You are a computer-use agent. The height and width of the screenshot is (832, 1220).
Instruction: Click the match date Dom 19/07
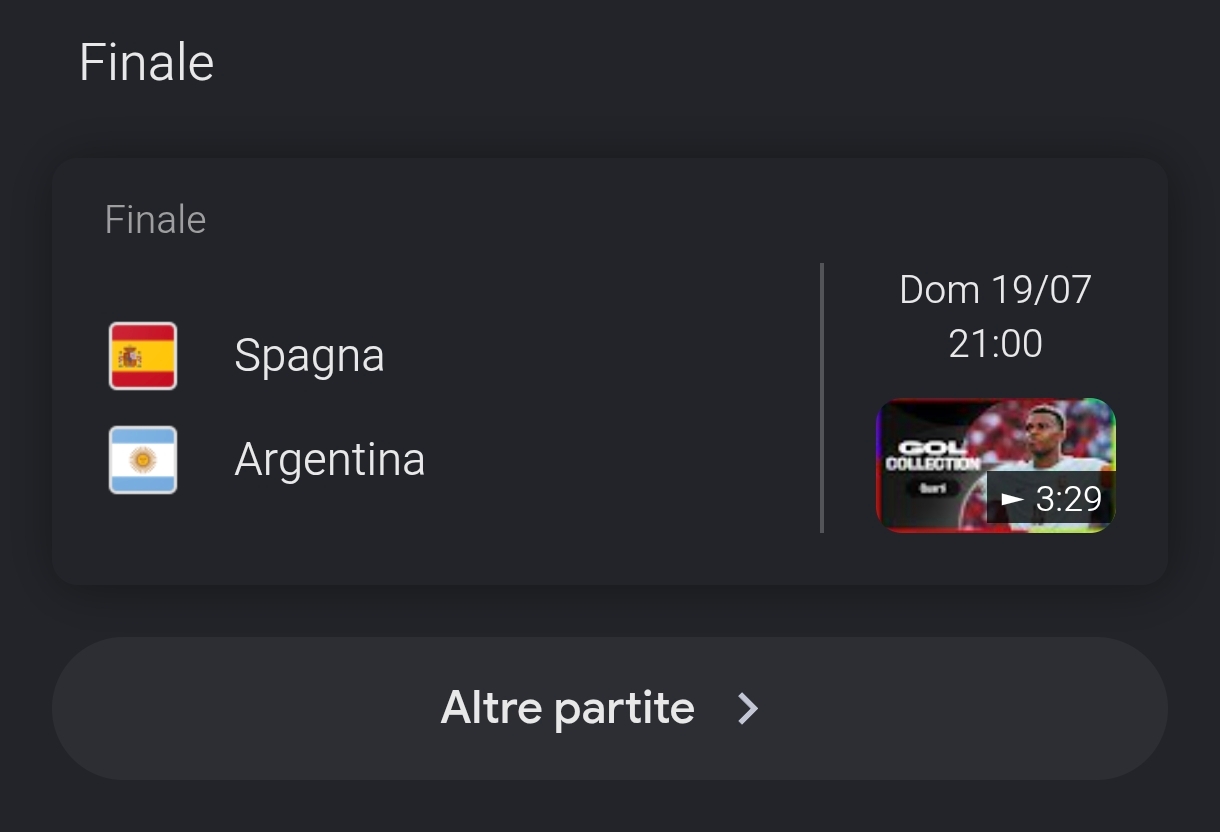click(995, 290)
